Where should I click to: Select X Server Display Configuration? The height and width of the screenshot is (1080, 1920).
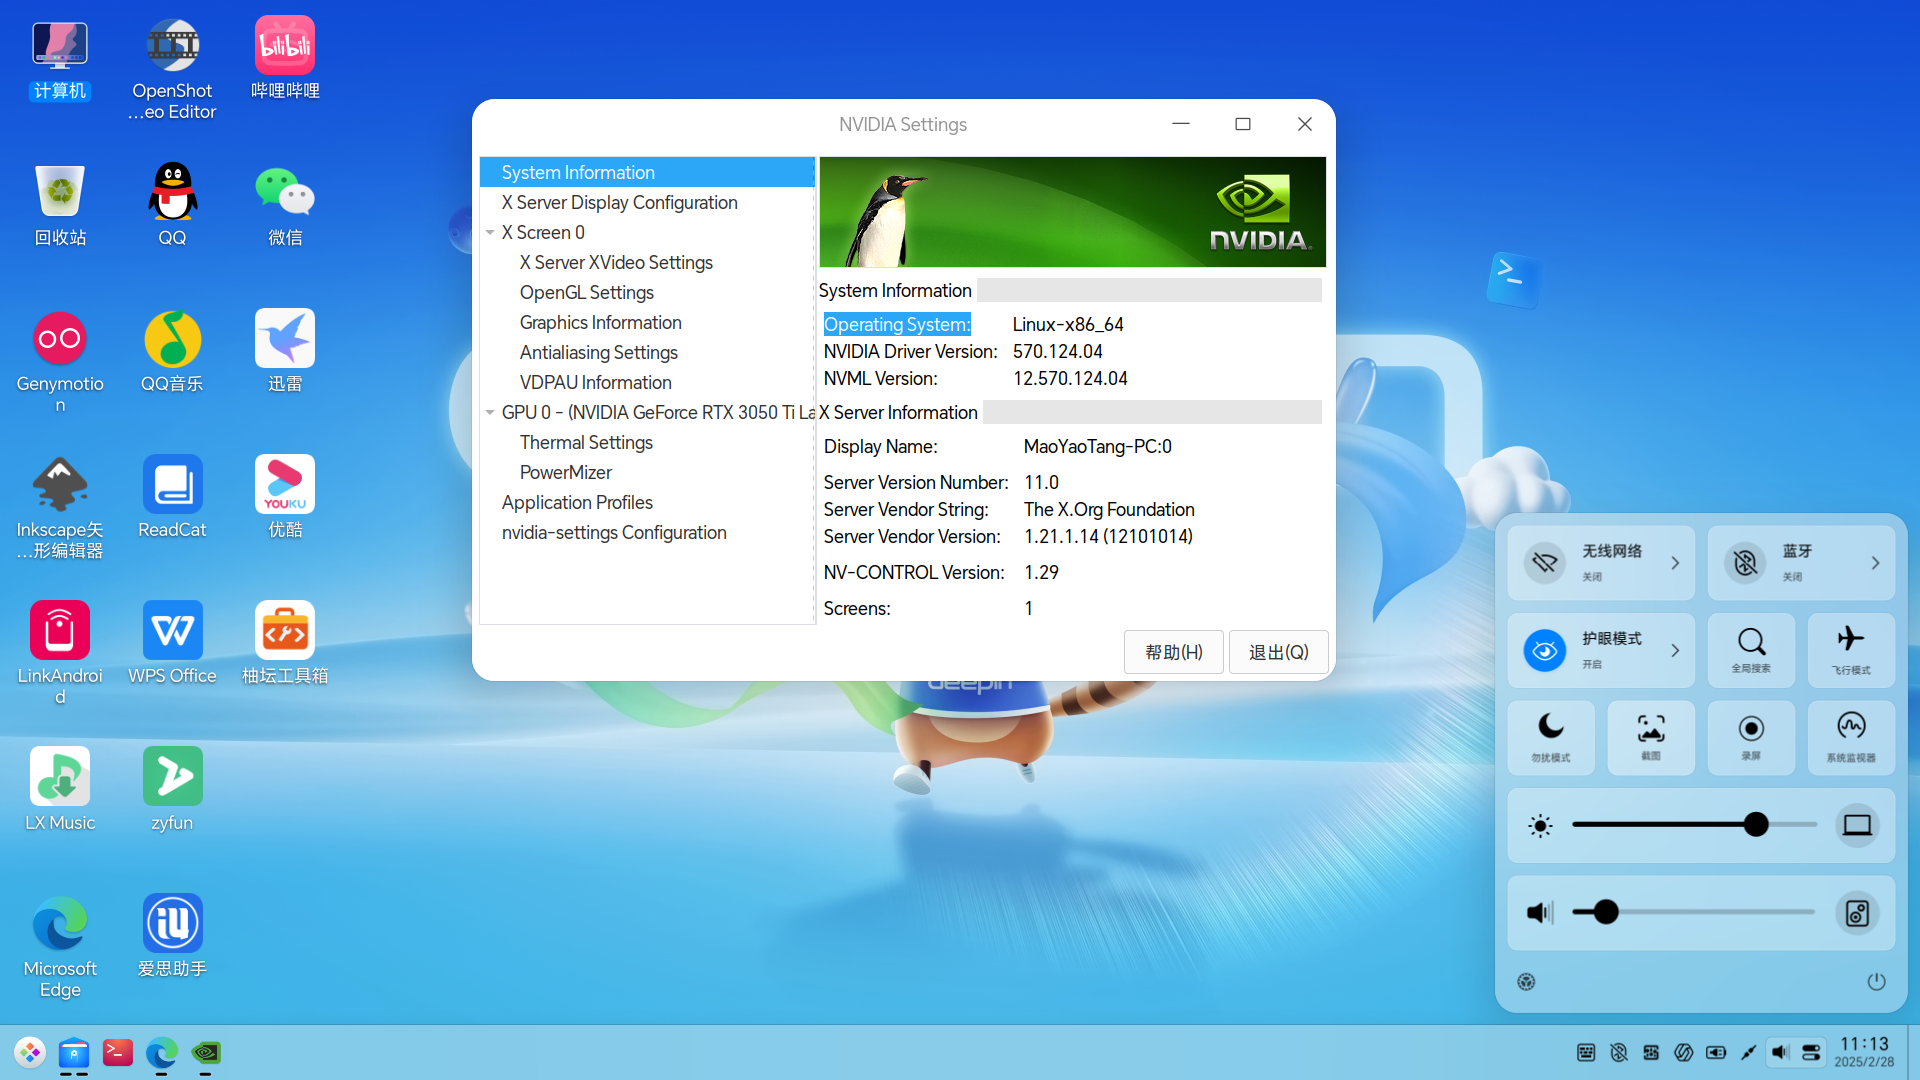619,202
